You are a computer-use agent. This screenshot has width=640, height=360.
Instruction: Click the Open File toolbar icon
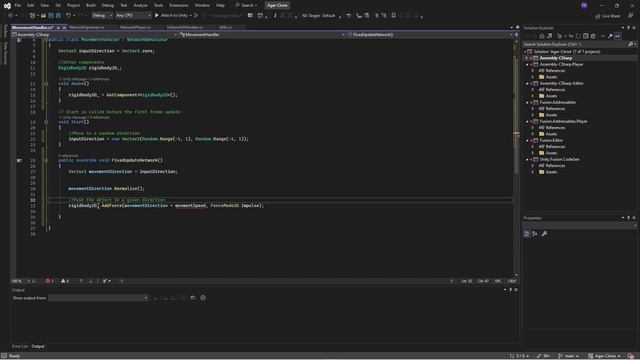pyautogui.click(x=43, y=16)
